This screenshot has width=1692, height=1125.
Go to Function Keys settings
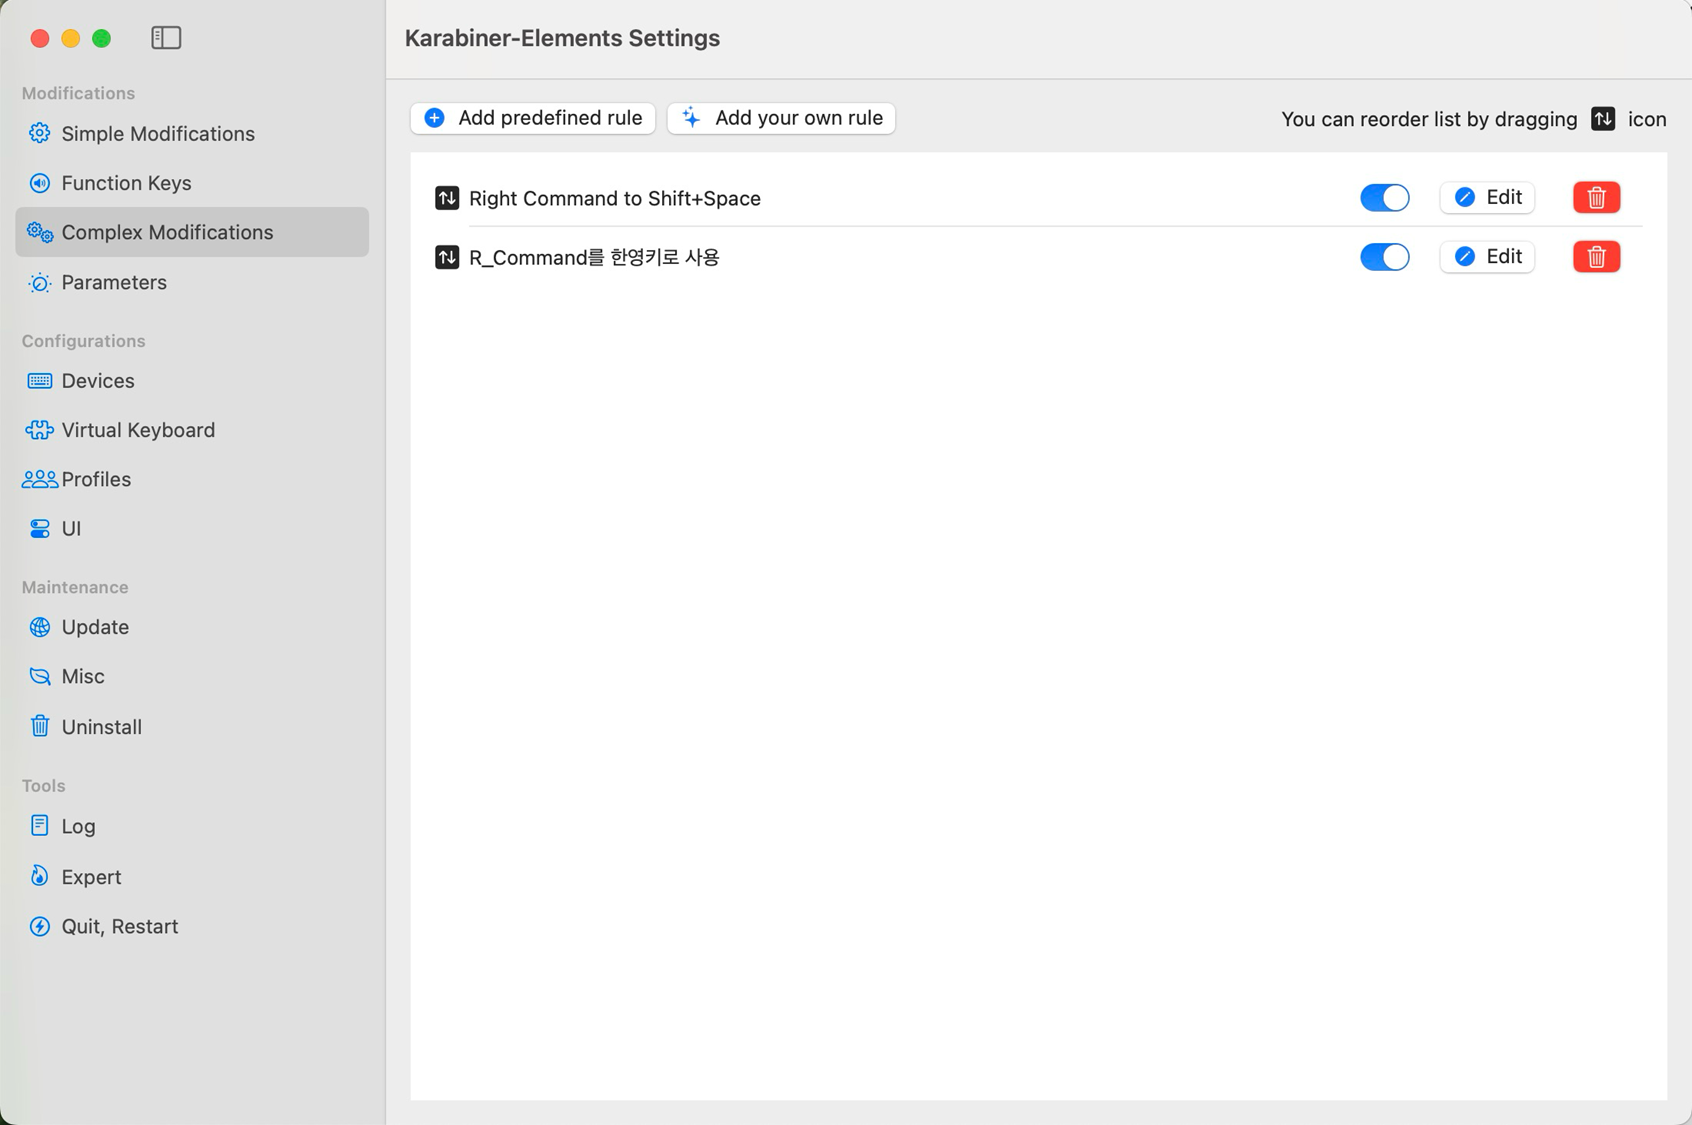192,183
